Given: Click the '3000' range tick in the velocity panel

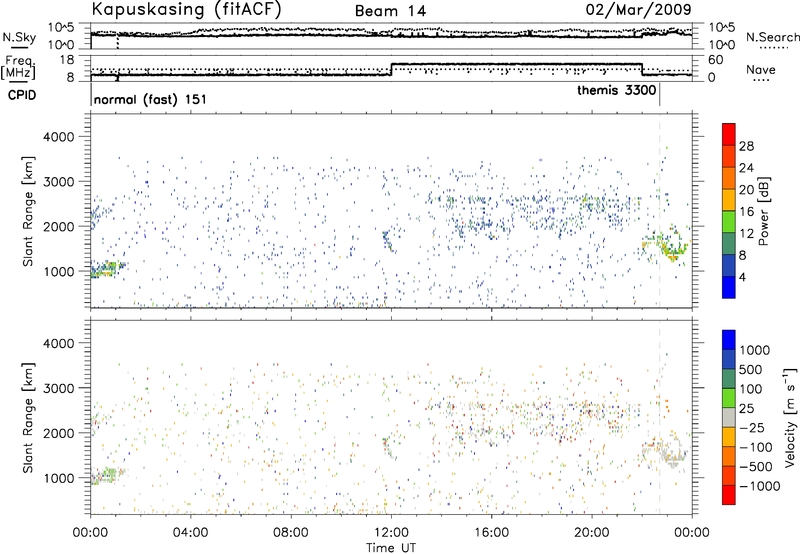Looking at the screenshot, I should click(x=58, y=388).
